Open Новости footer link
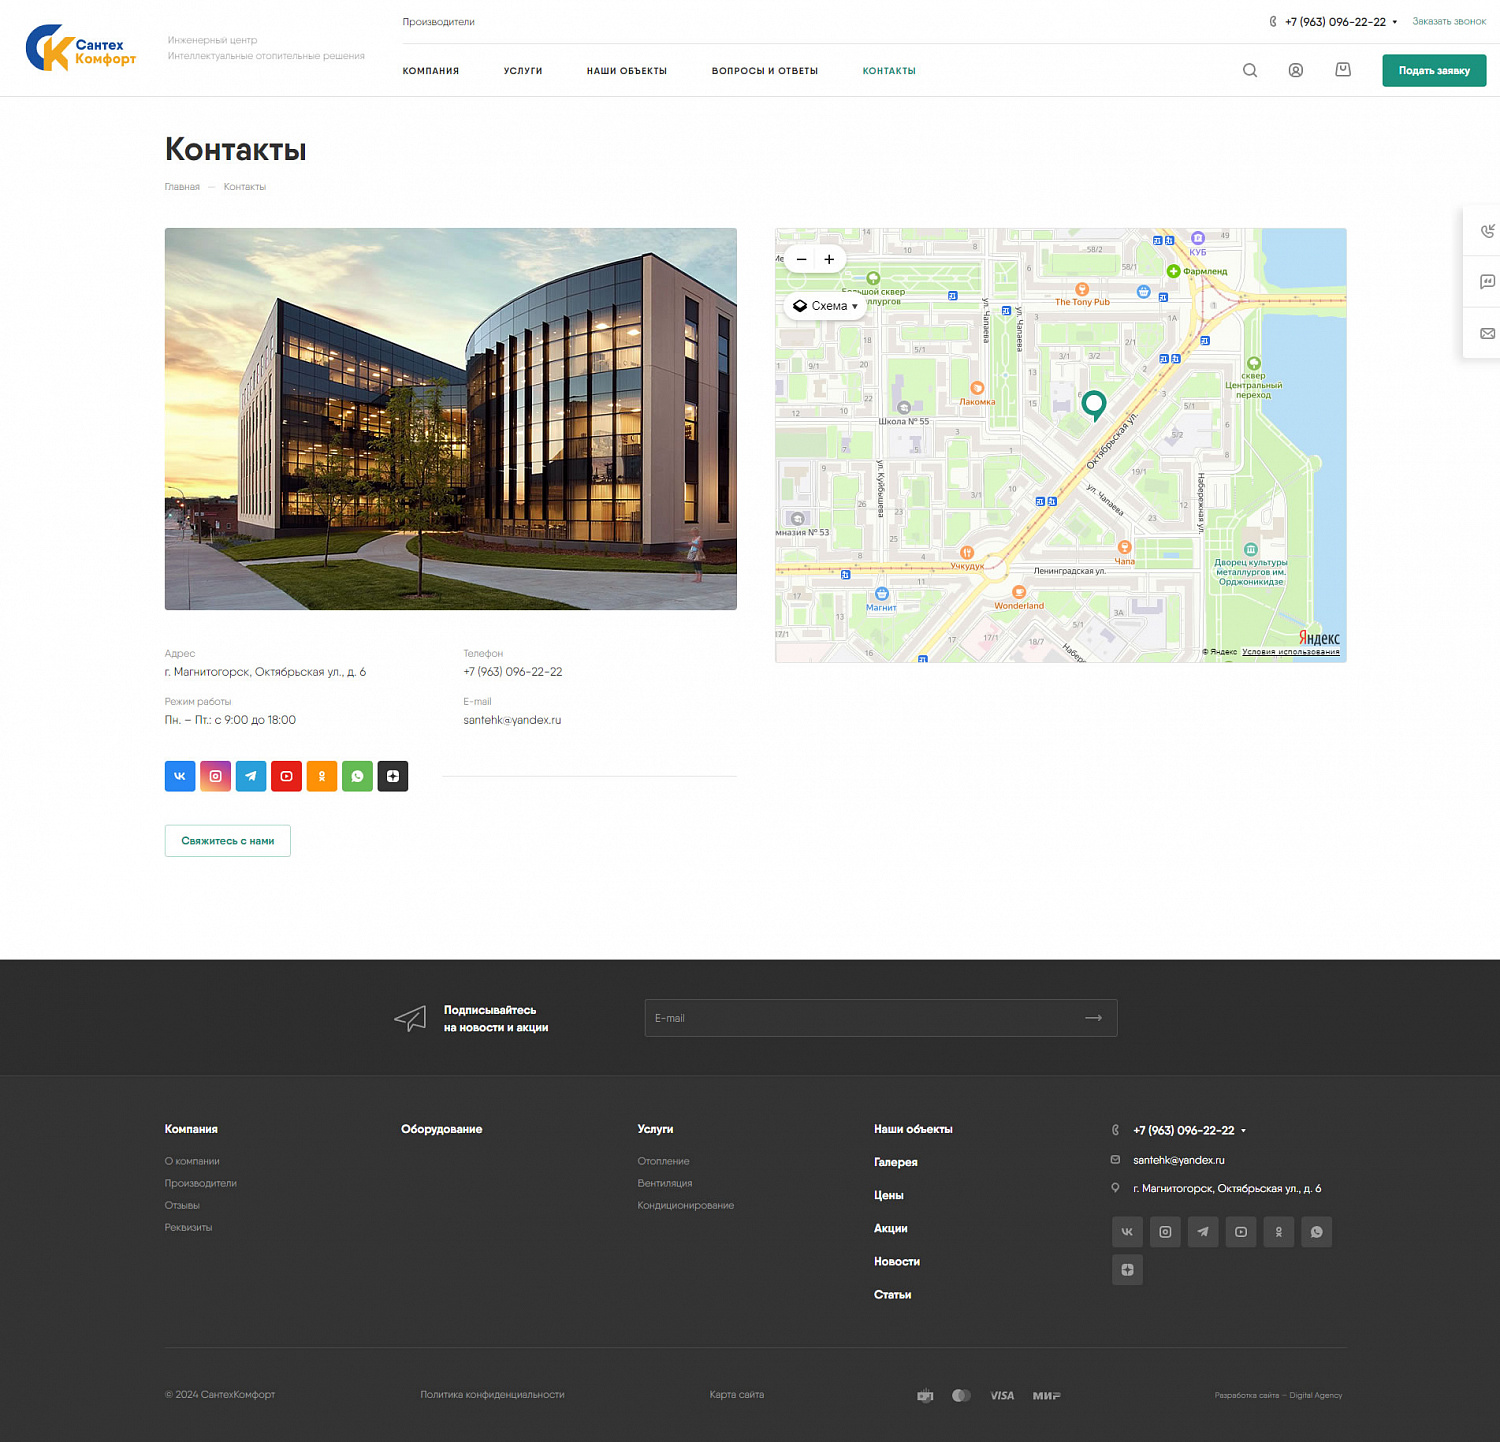The image size is (1500, 1442). [897, 1261]
